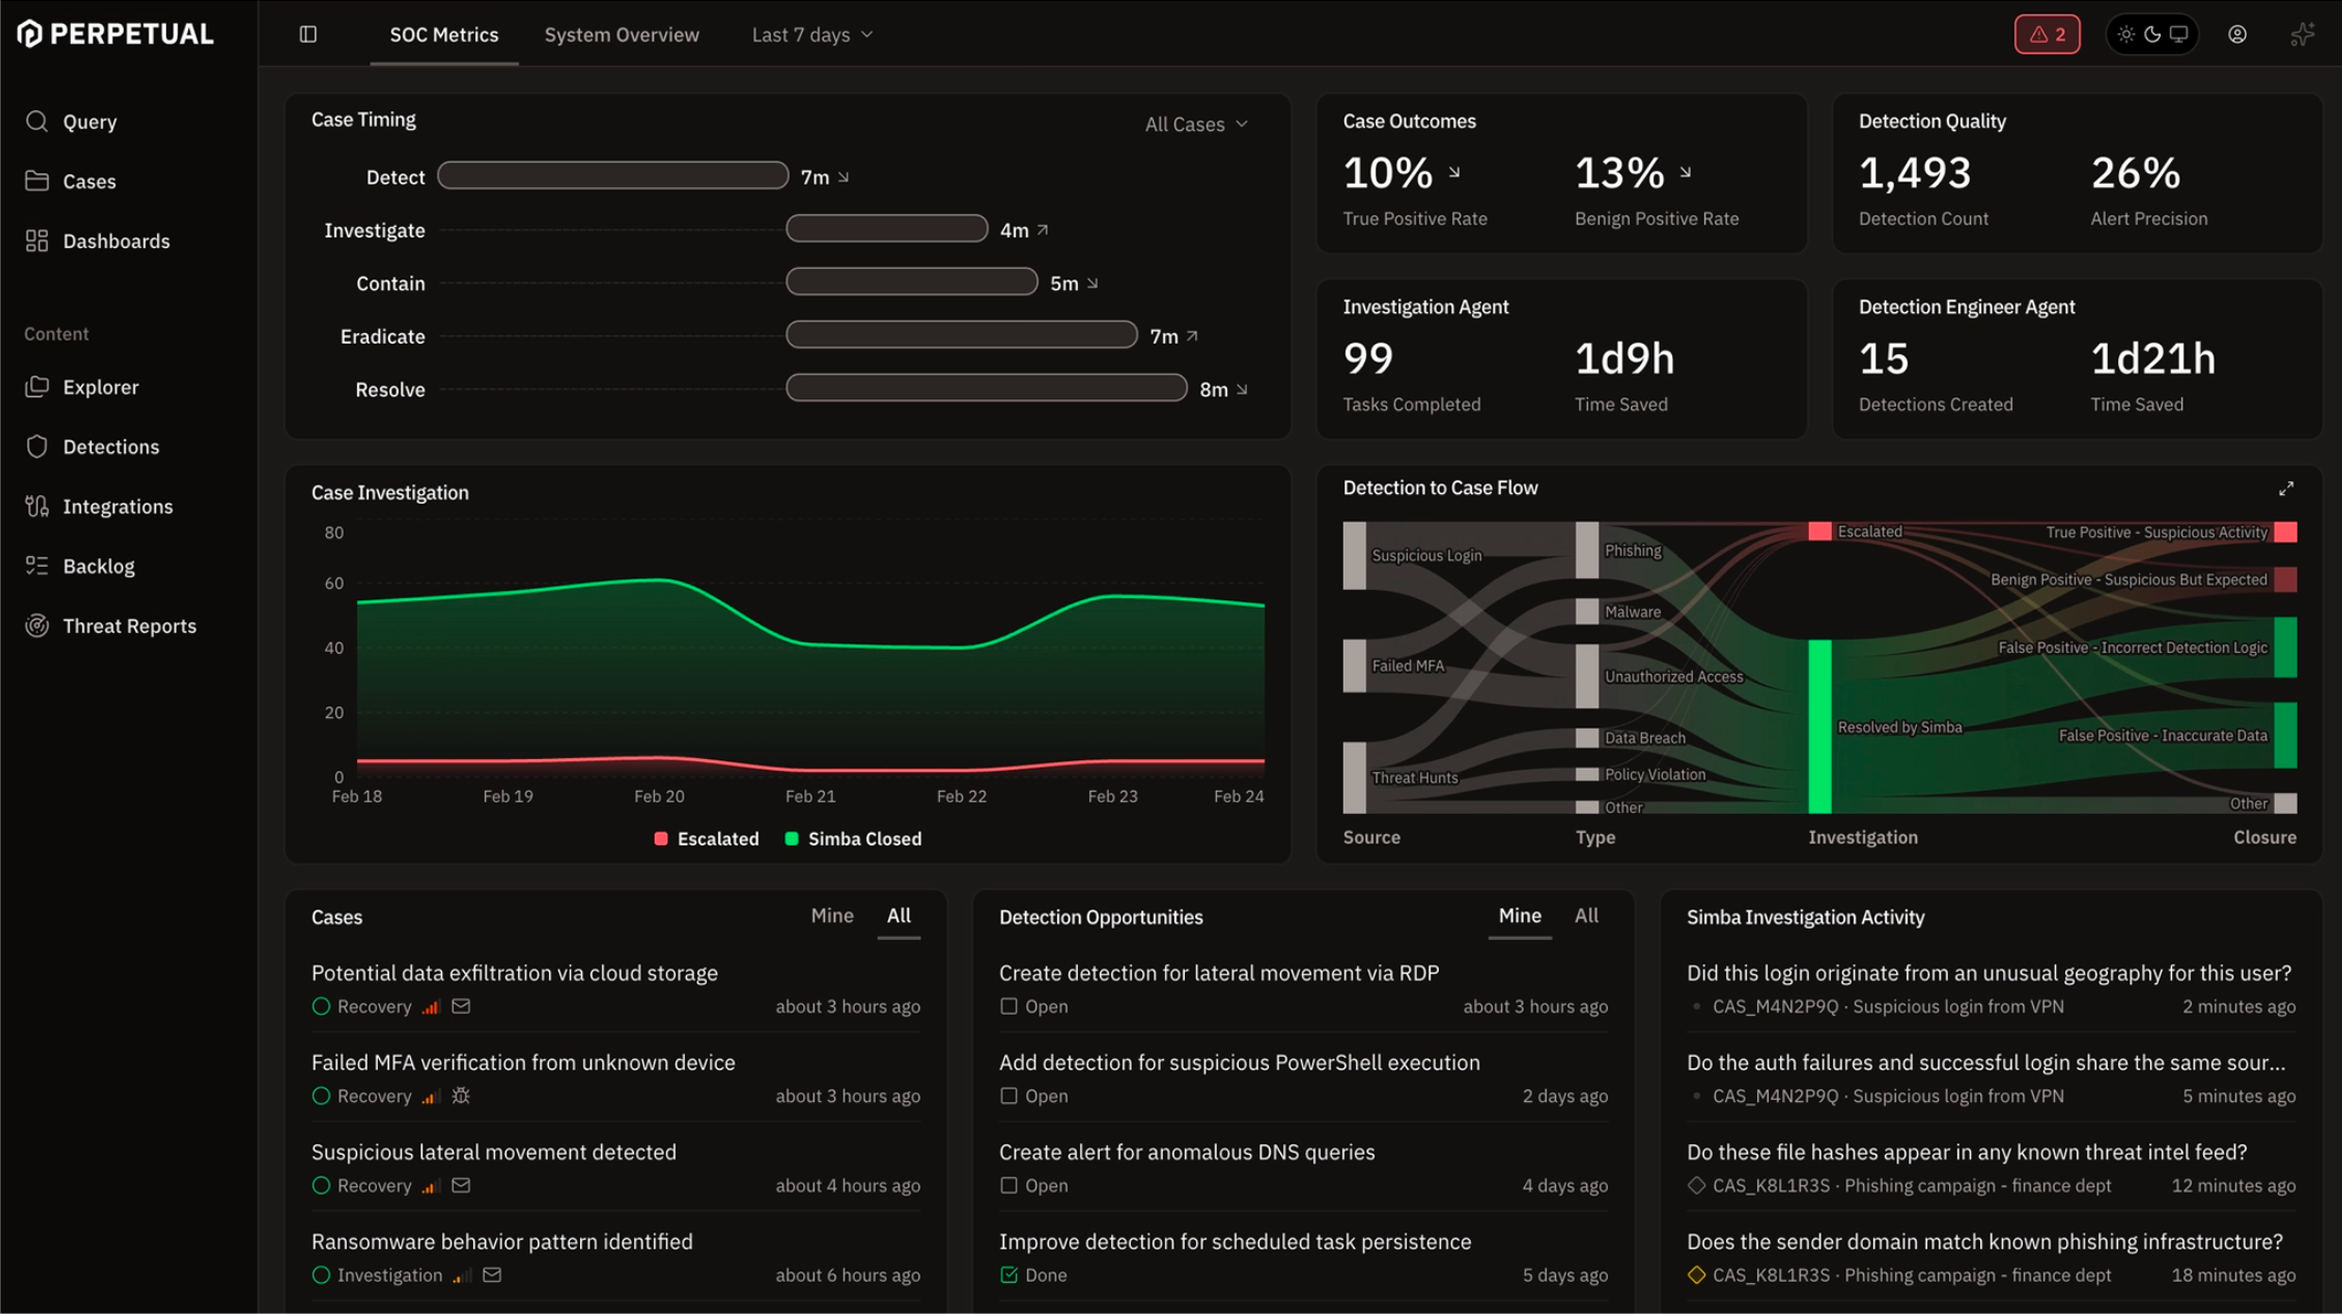Screen dimensions: 2343x1314
Task: Select Threat Reports in the sidebar
Action: coord(129,625)
